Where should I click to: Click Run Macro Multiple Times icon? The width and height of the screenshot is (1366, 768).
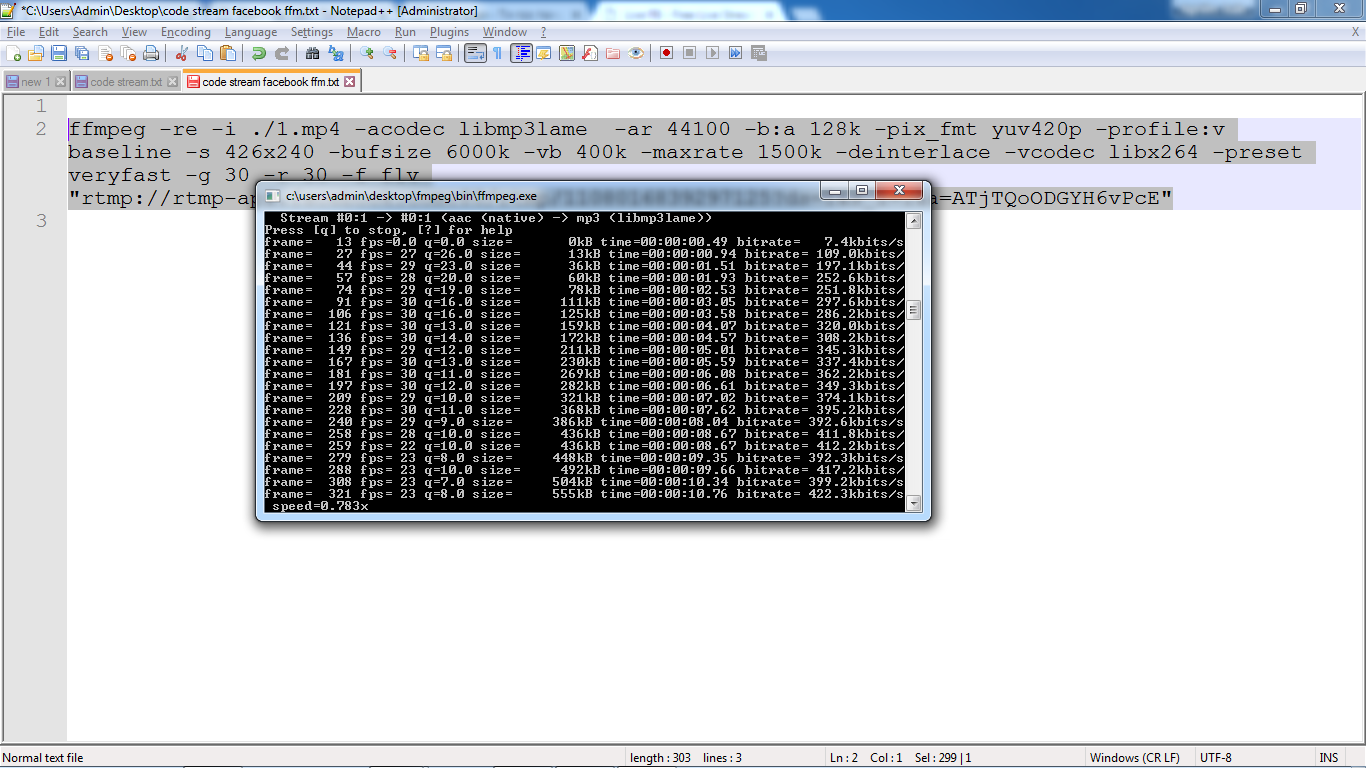736,53
